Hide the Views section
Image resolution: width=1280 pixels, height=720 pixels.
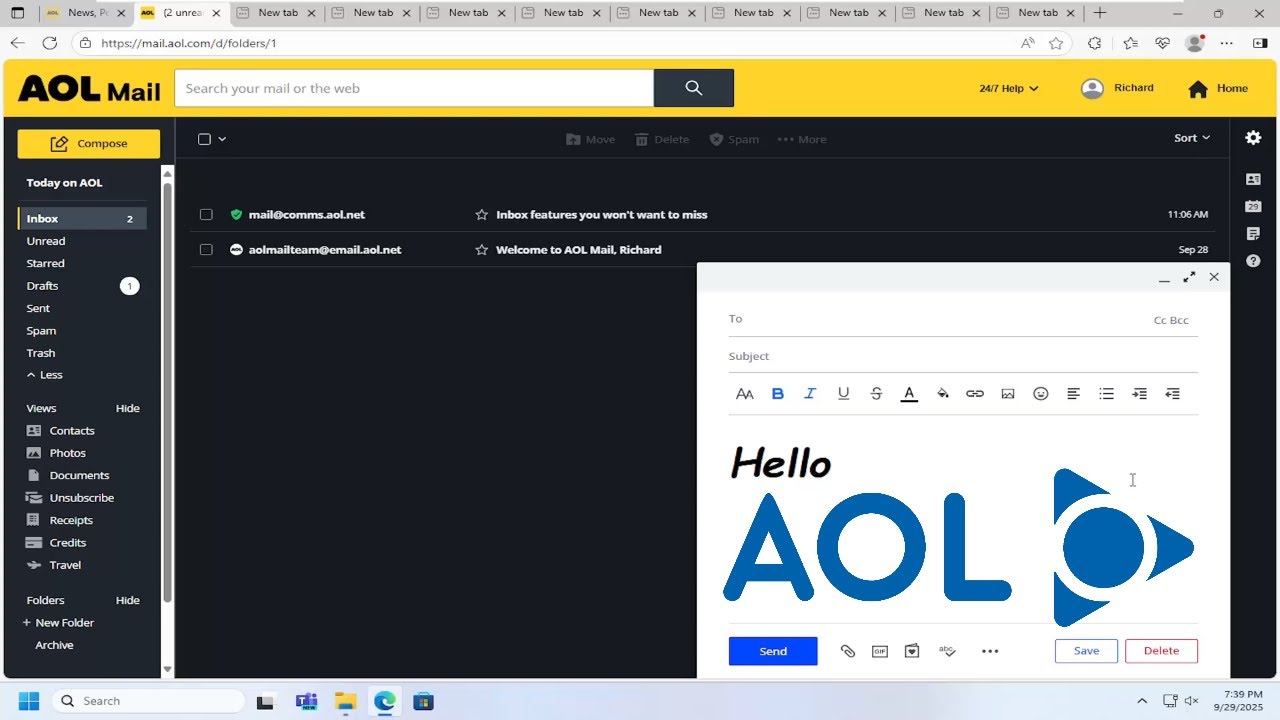tap(127, 408)
